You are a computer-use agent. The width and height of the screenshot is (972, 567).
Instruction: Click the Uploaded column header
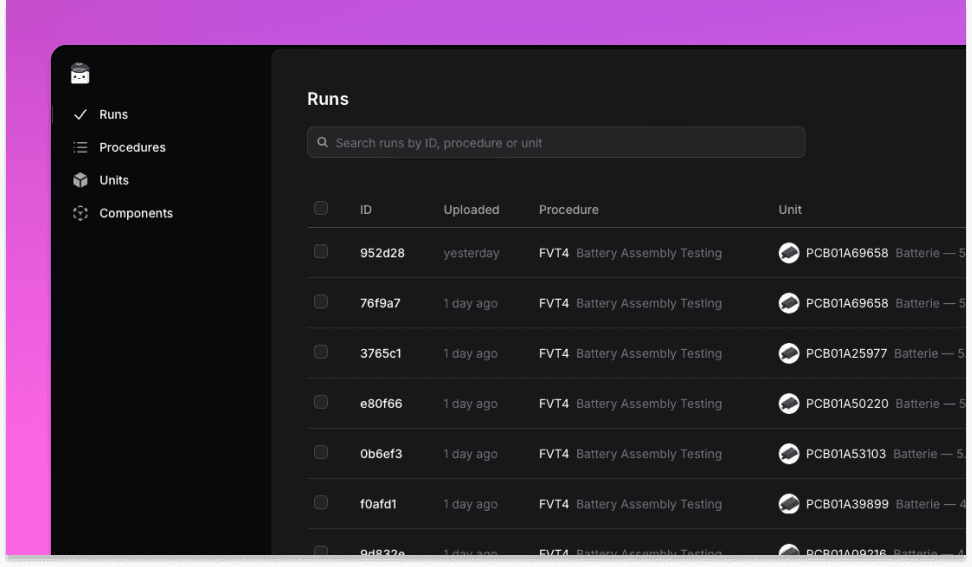click(x=471, y=209)
